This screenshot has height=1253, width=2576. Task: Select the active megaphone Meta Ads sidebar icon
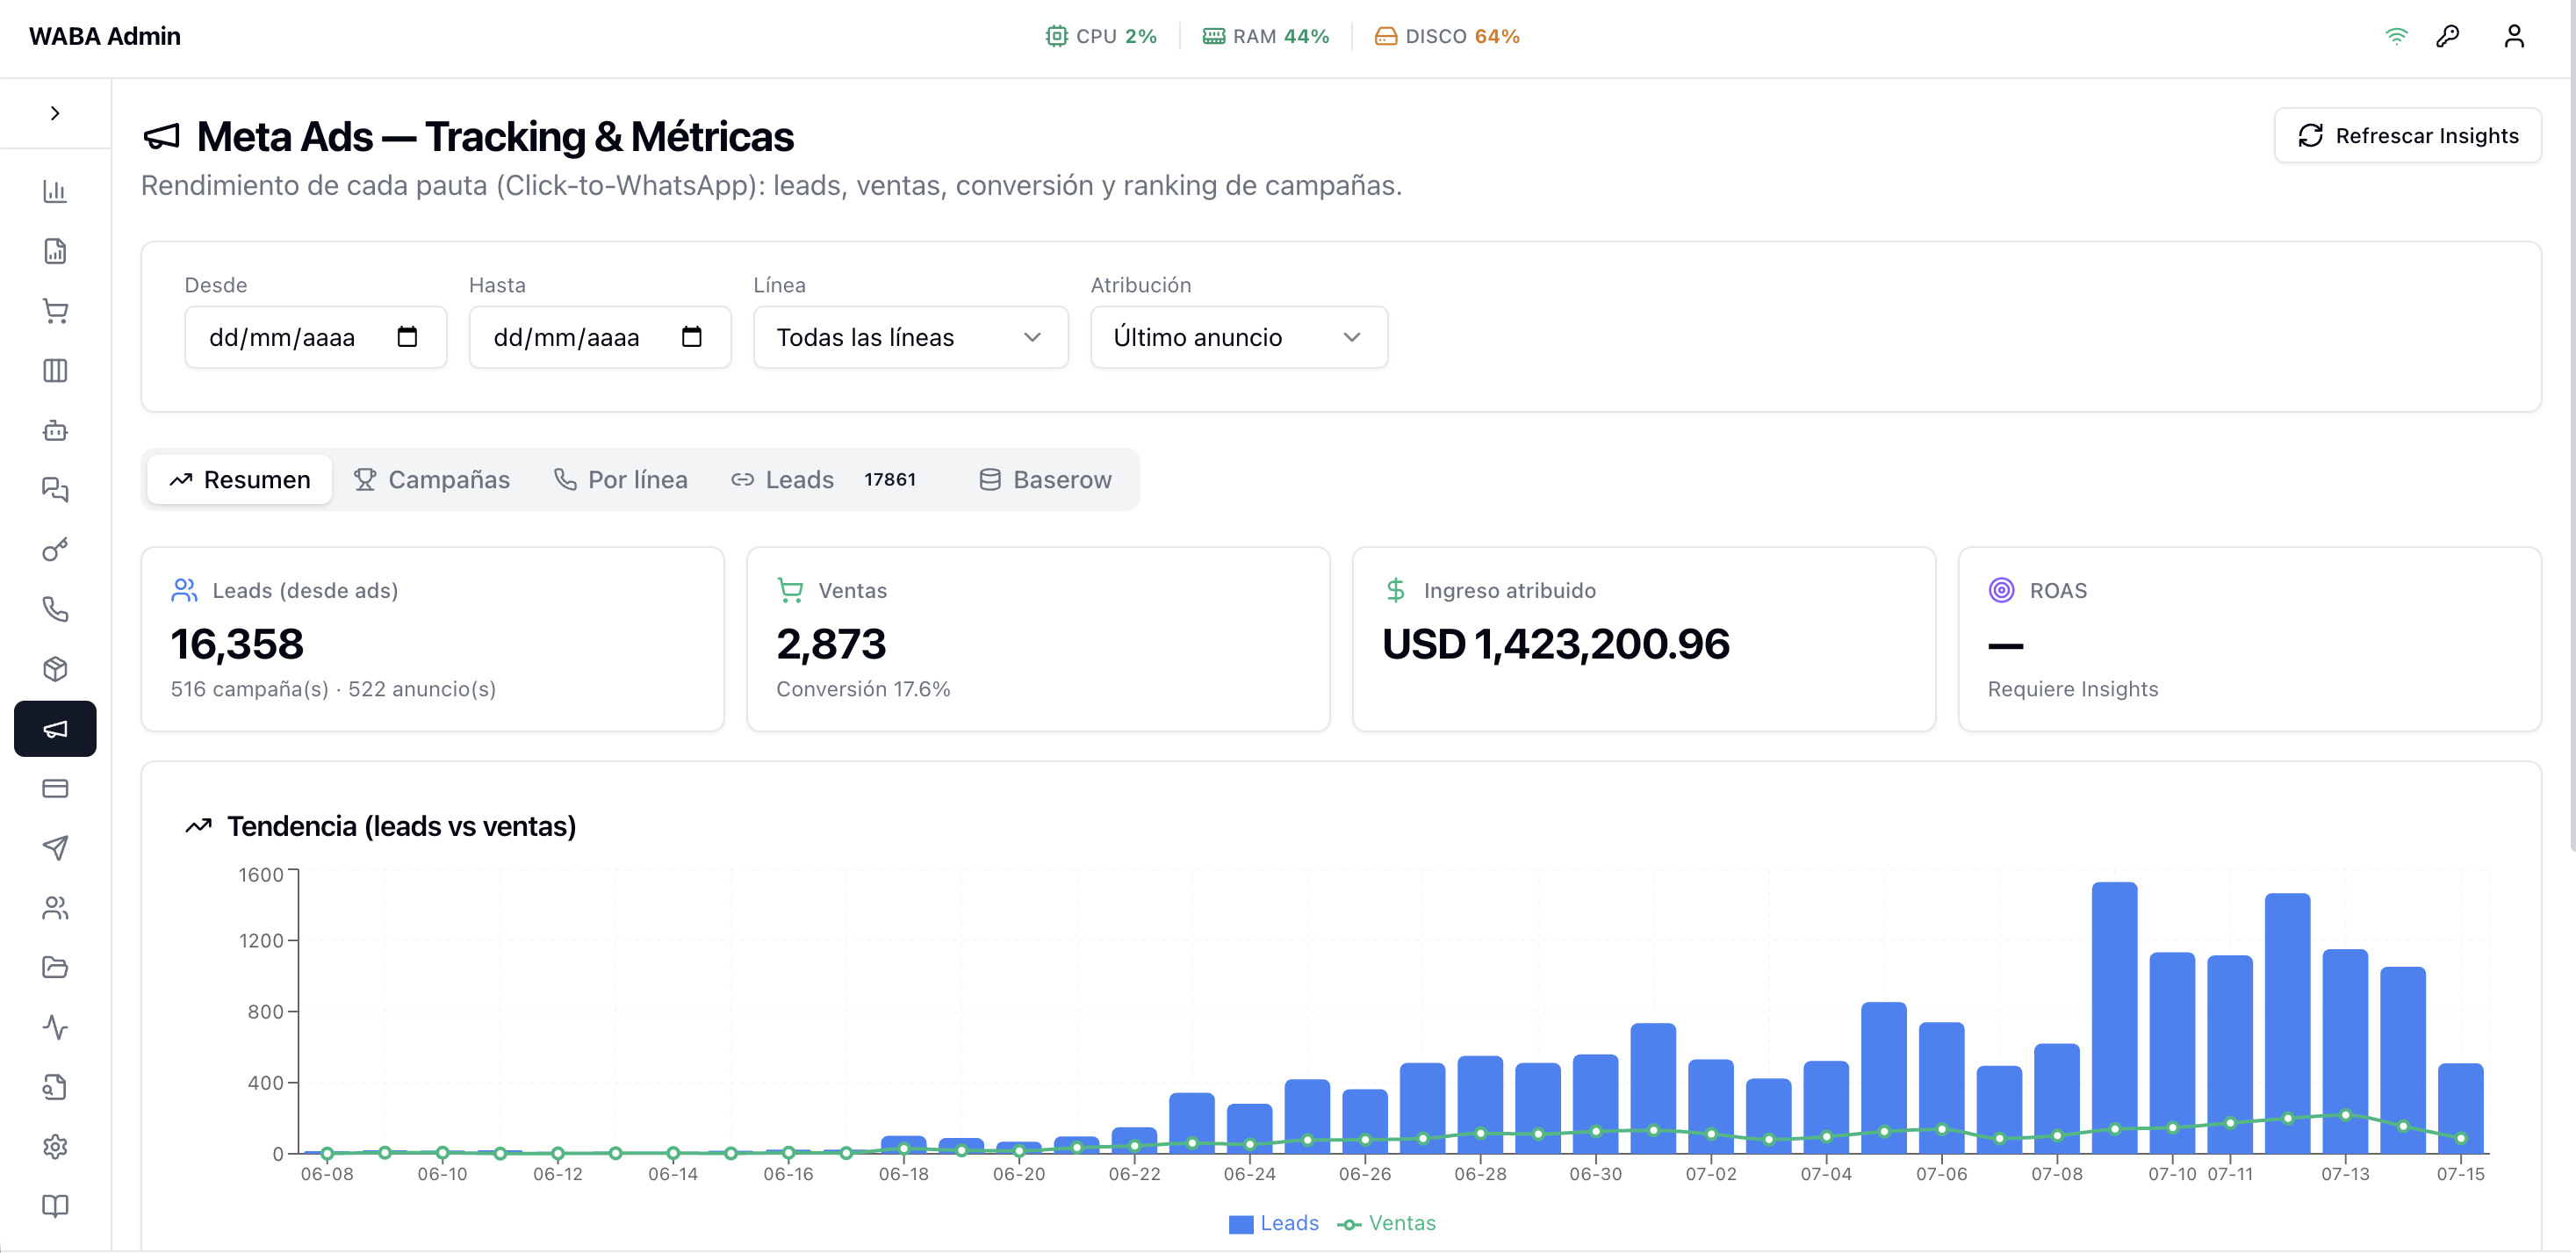tap(55, 729)
